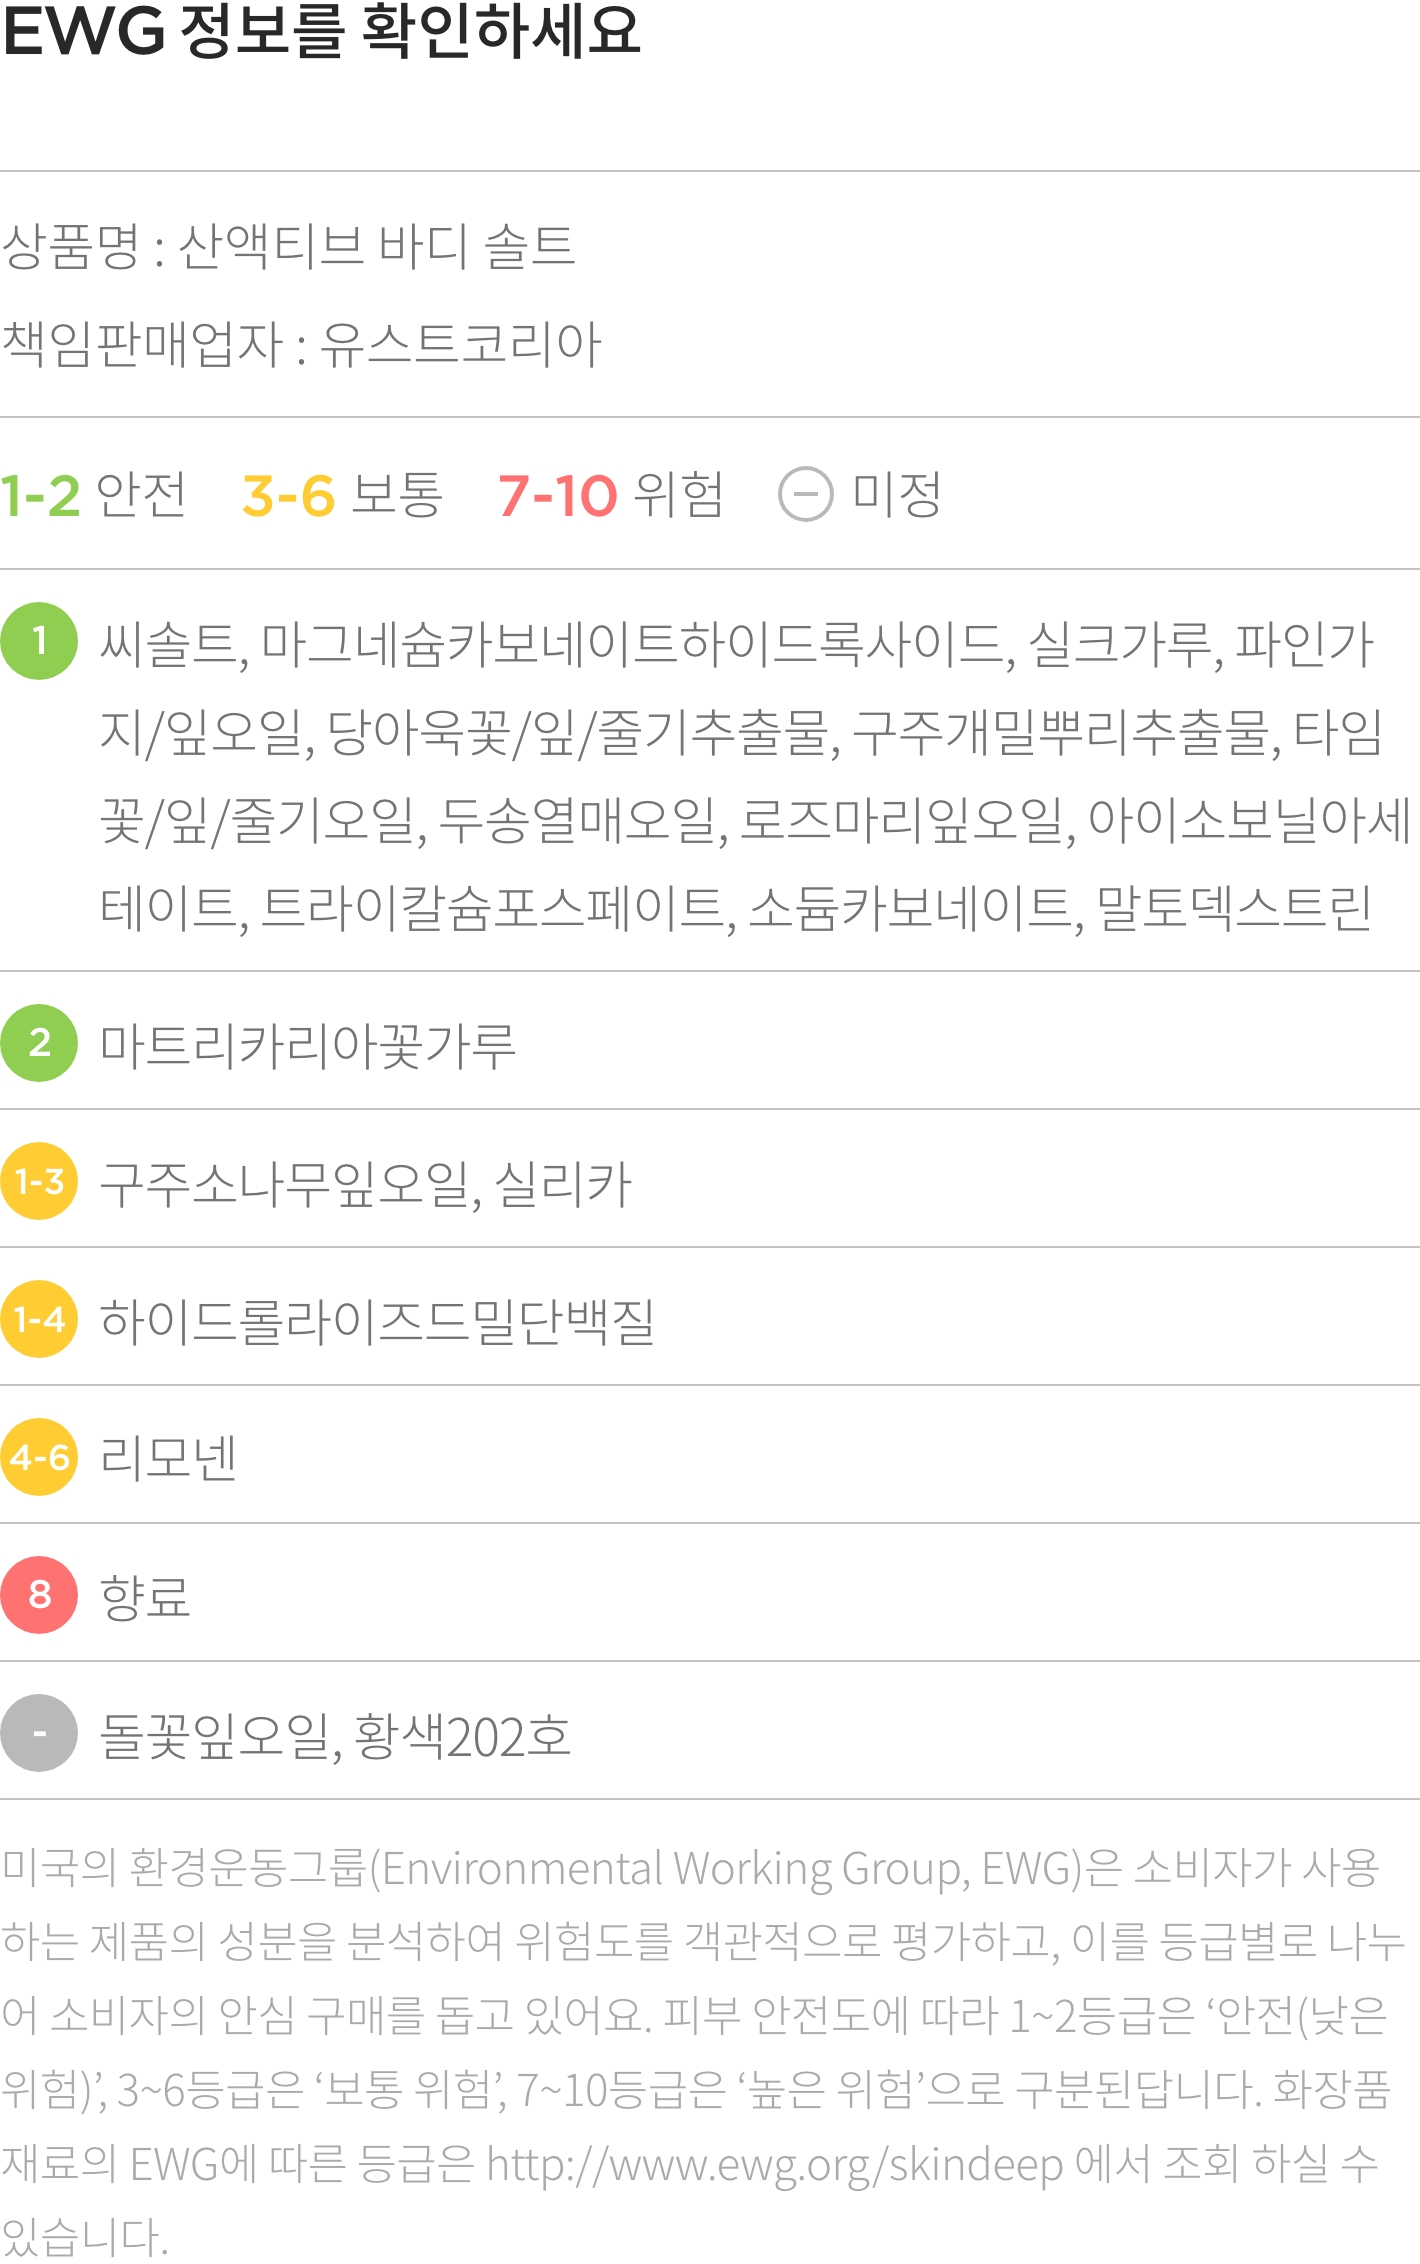Click the green 1-2 안전 legend

93,495
